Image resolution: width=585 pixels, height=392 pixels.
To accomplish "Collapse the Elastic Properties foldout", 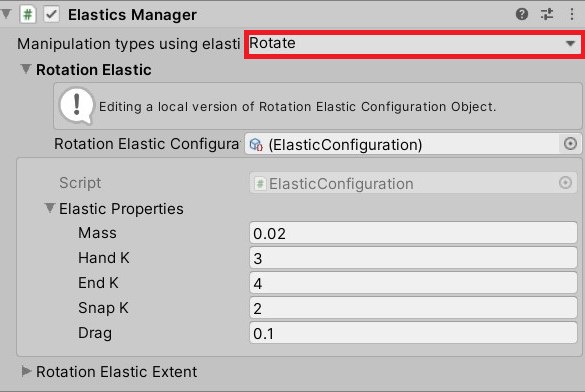I will pos(49,208).
